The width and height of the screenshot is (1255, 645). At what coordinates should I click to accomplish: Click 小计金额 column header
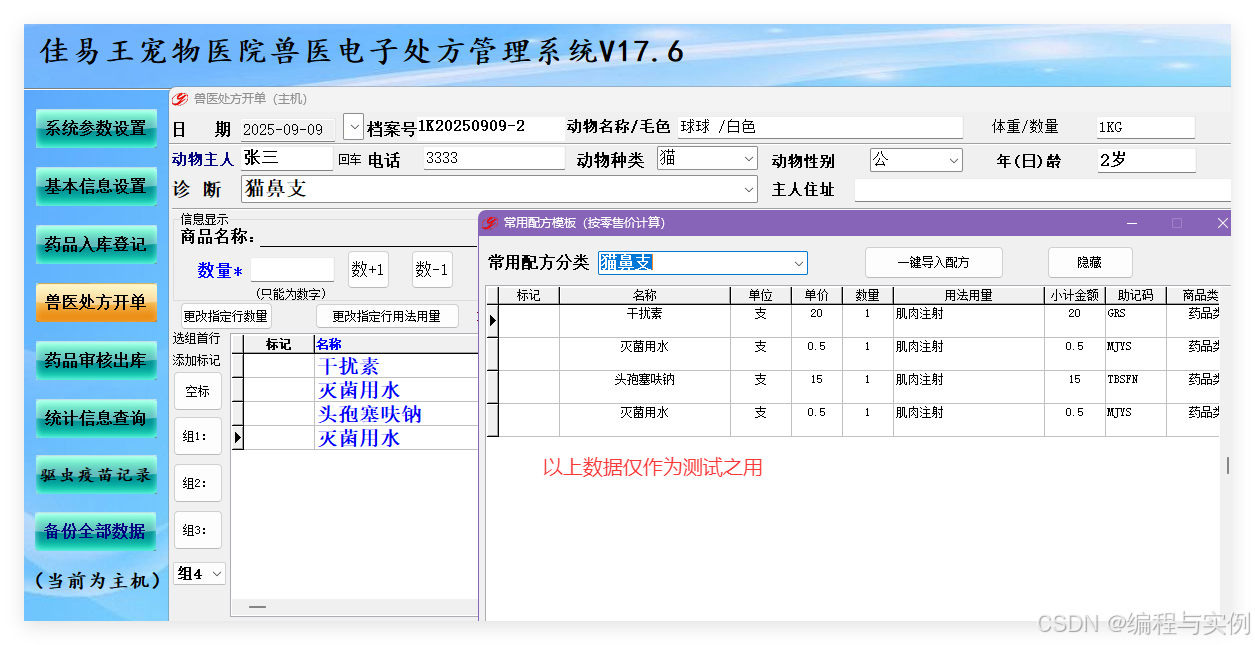coord(1074,295)
